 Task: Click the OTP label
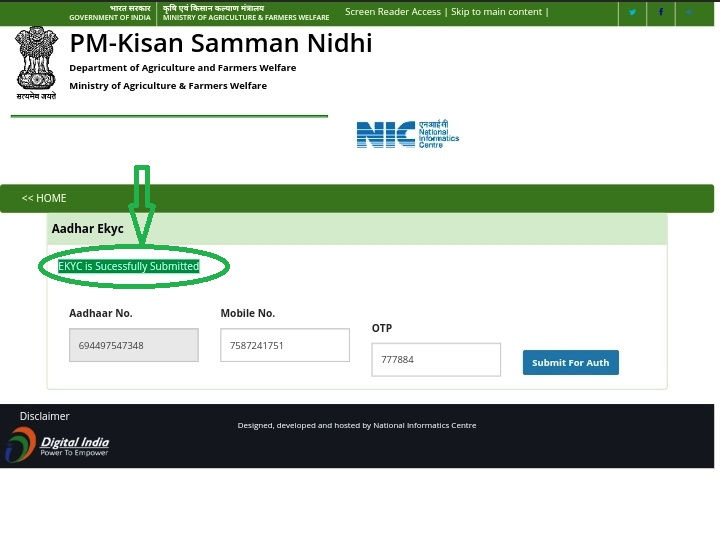click(x=382, y=328)
